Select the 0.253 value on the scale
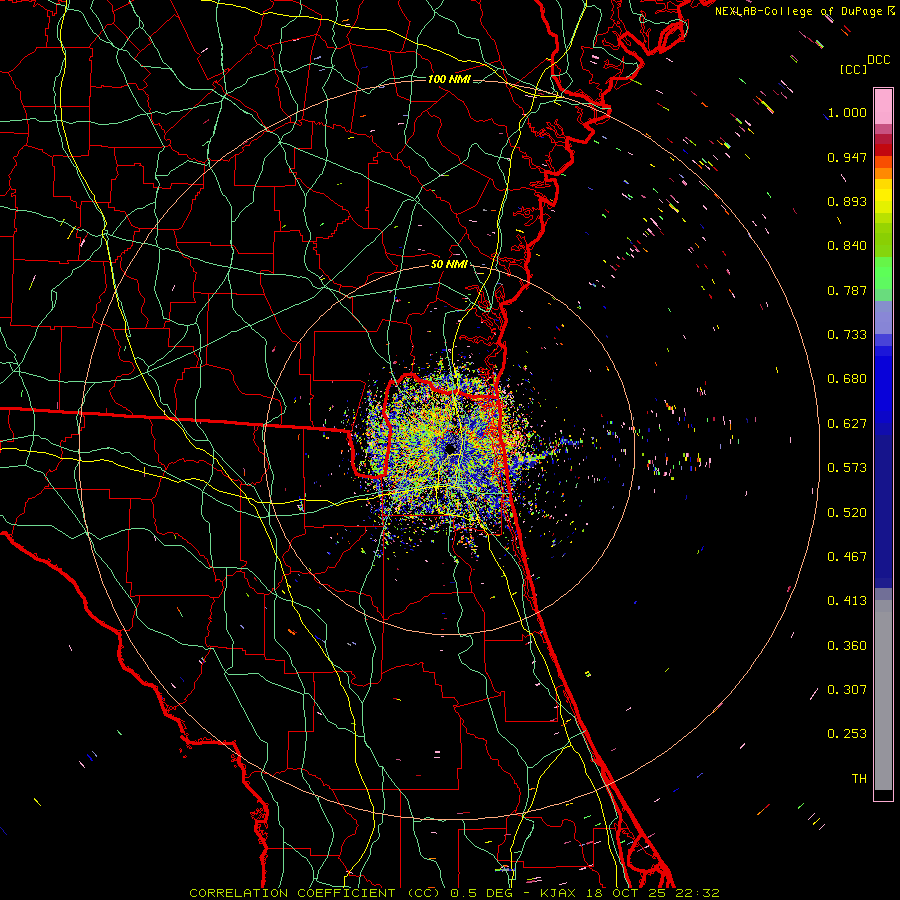This screenshot has height=900, width=900. point(847,734)
